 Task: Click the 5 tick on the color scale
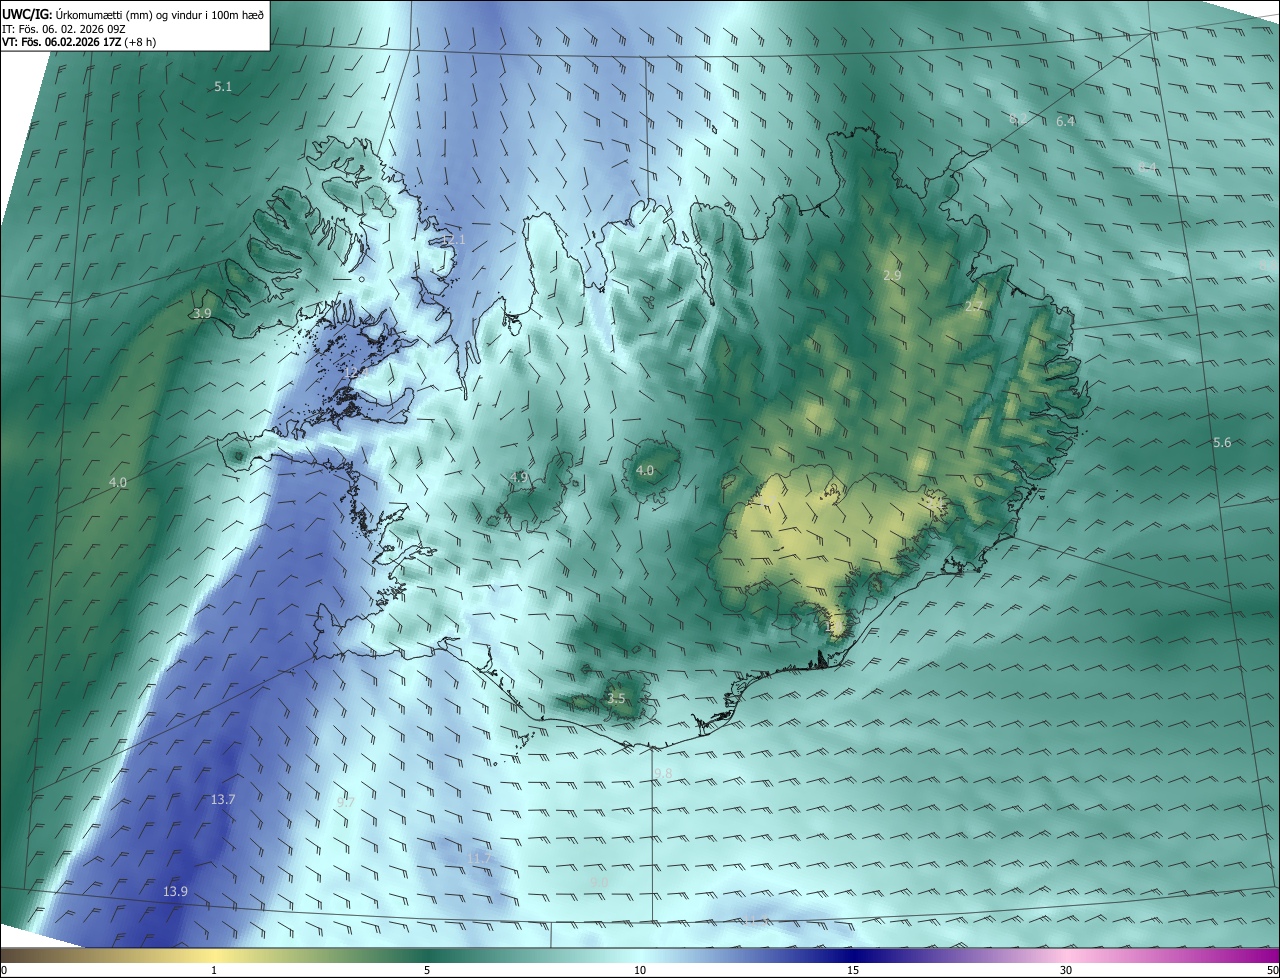427,970
